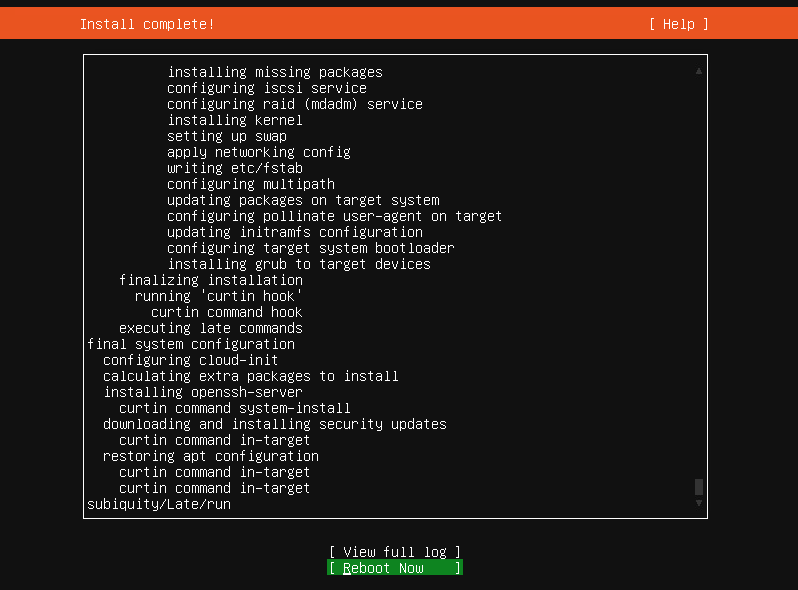Click the 'executing late commands' entry

coord(210,328)
